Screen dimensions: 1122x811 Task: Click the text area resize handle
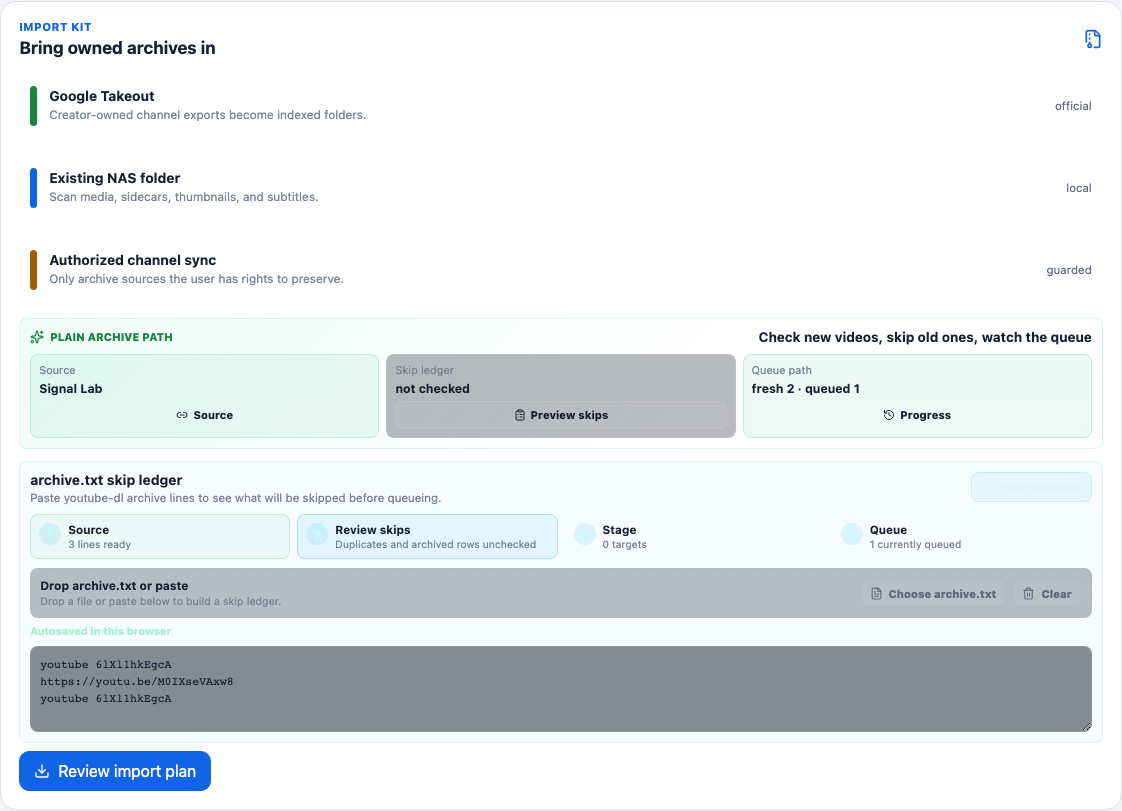pyautogui.click(x=1086, y=727)
